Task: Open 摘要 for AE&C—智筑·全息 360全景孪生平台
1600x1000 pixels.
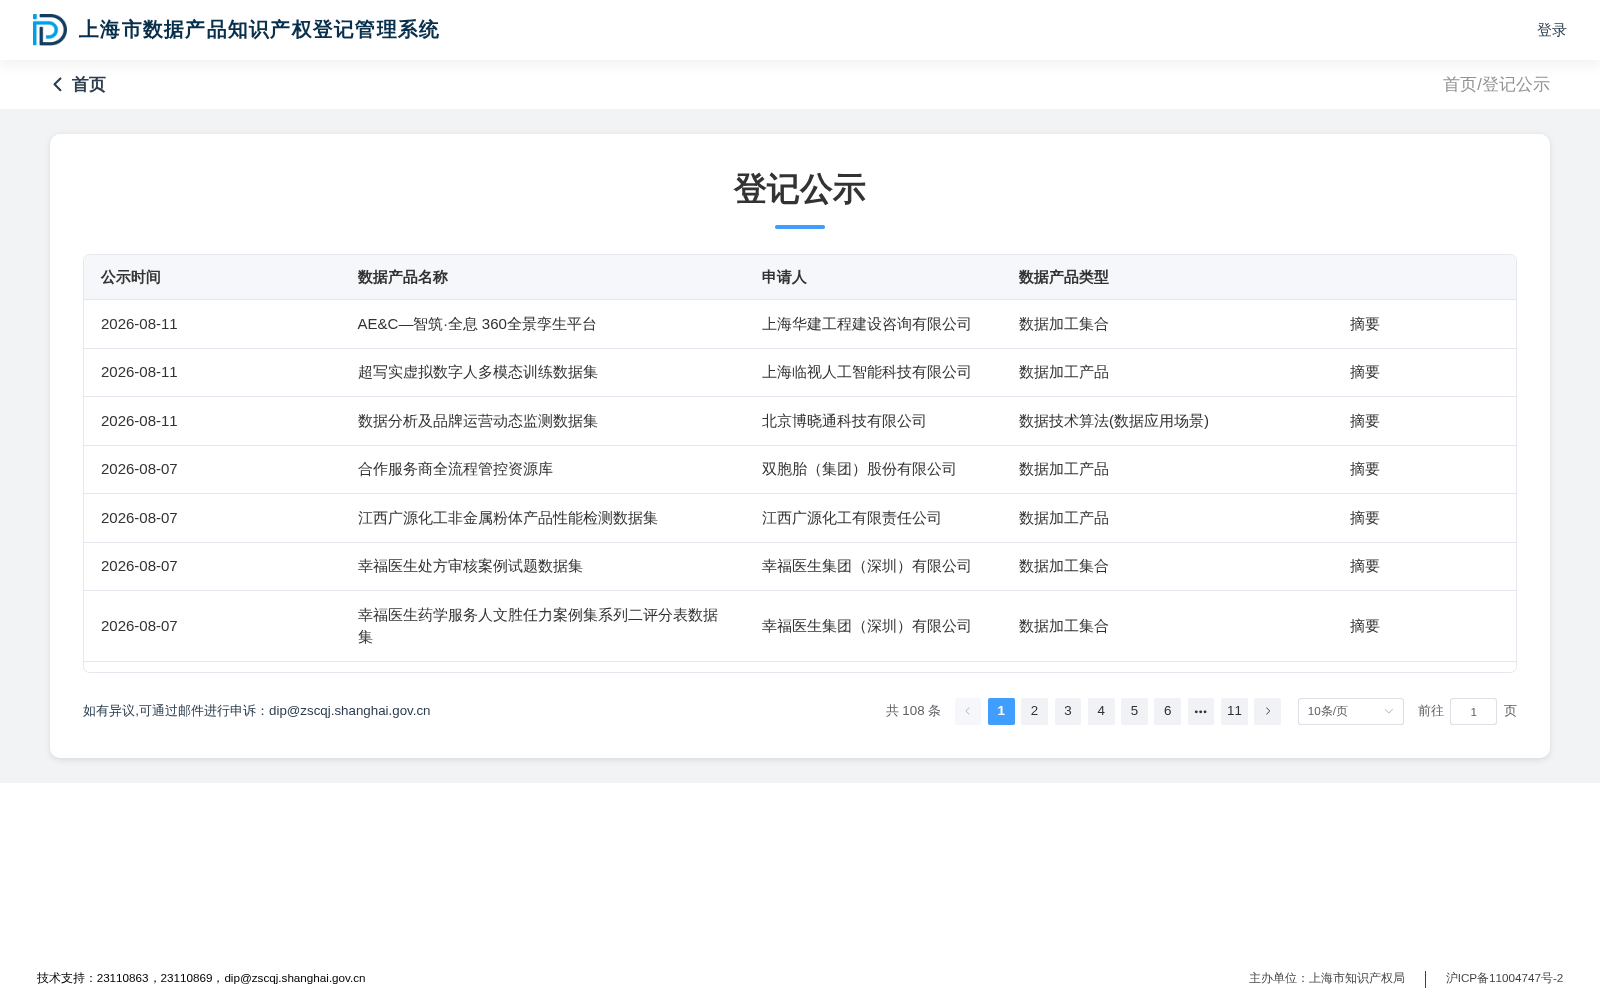Action: pyautogui.click(x=1364, y=324)
